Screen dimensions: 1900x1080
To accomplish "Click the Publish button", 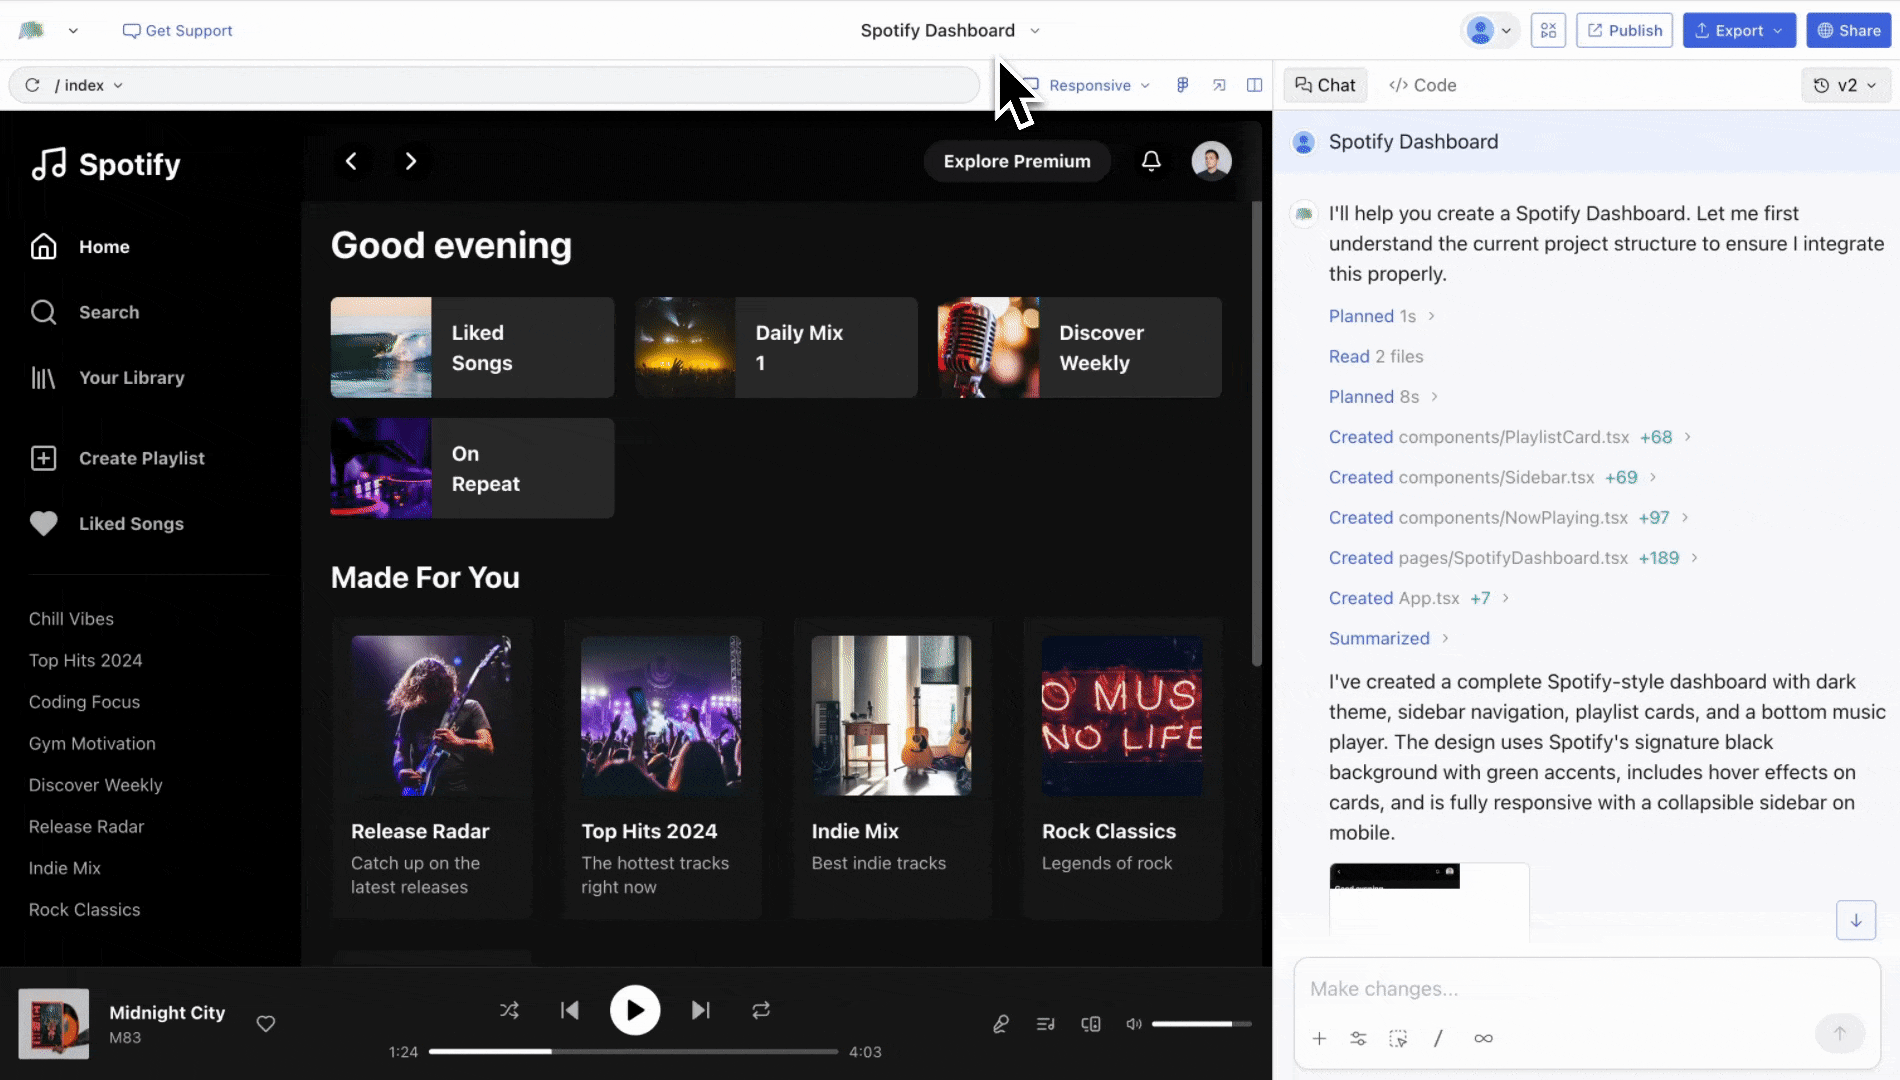I will [1624, 30].
